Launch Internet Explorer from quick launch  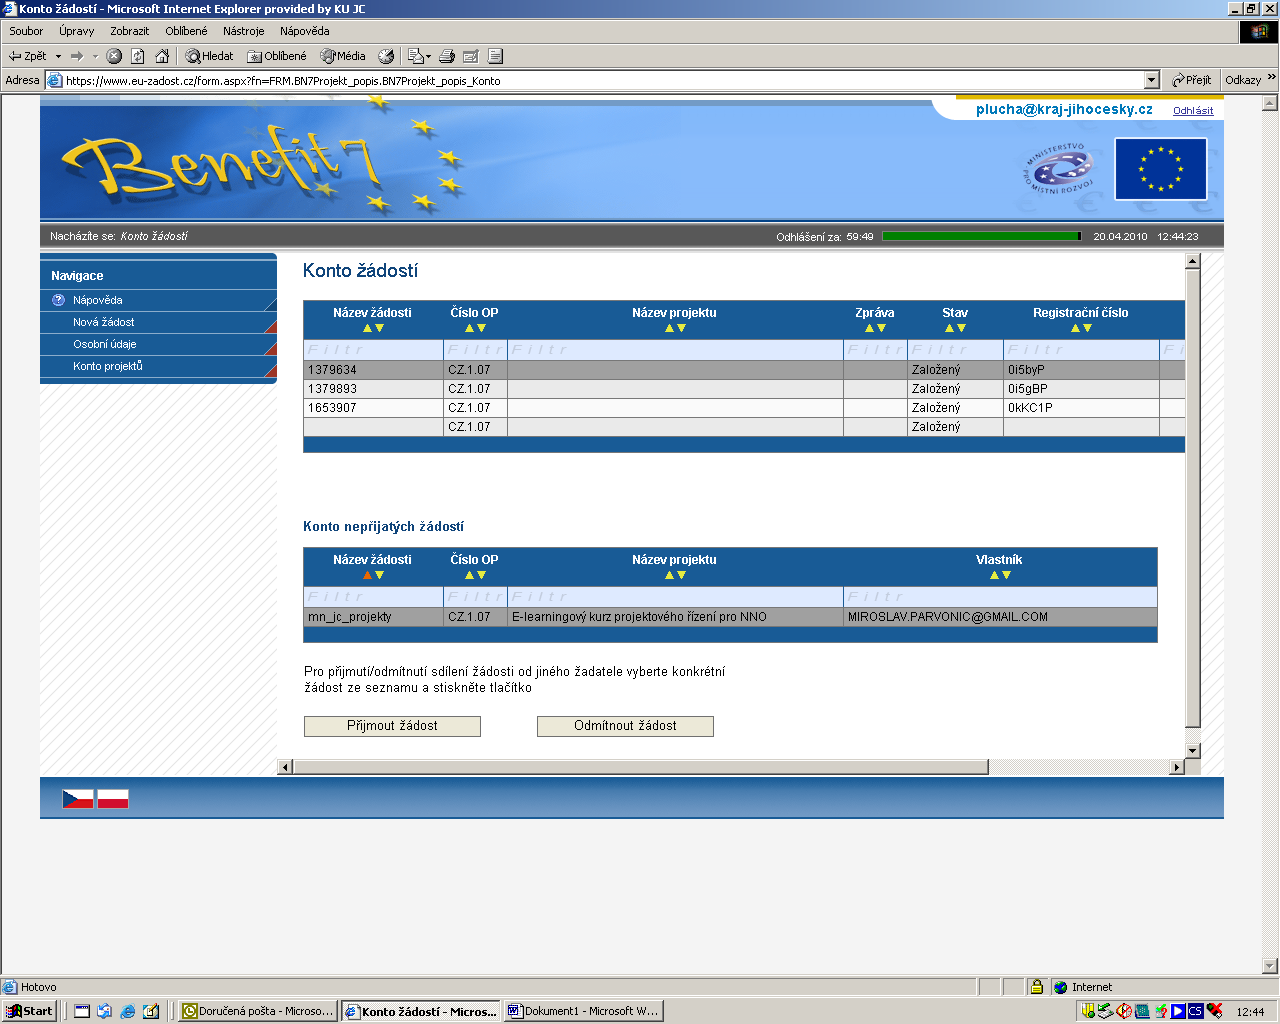tap(128, 1011)
